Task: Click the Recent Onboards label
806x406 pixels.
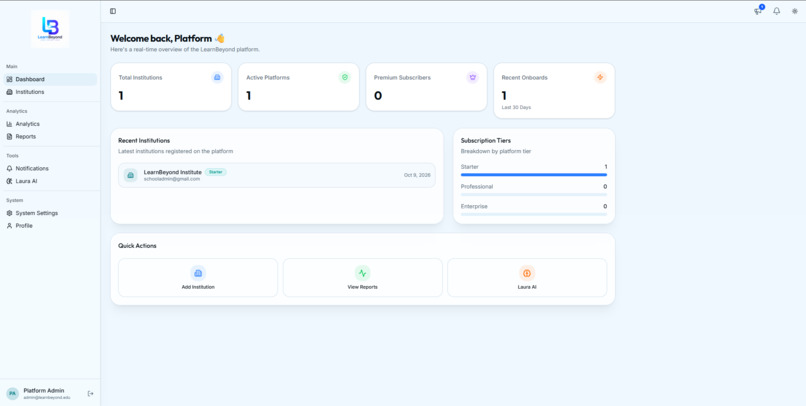Action: pos(524,78)
